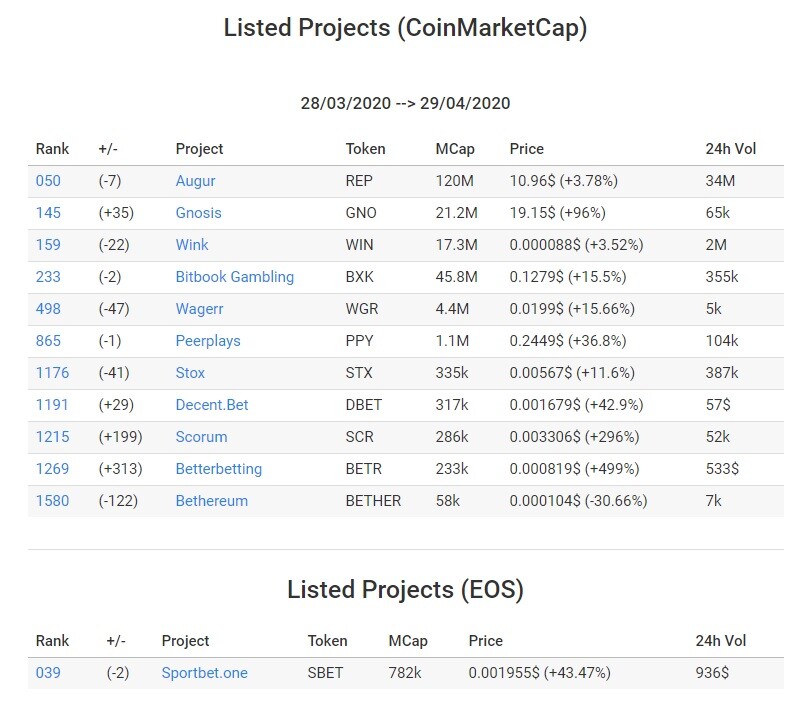Click the 936$ volume value

coord(712,673)
